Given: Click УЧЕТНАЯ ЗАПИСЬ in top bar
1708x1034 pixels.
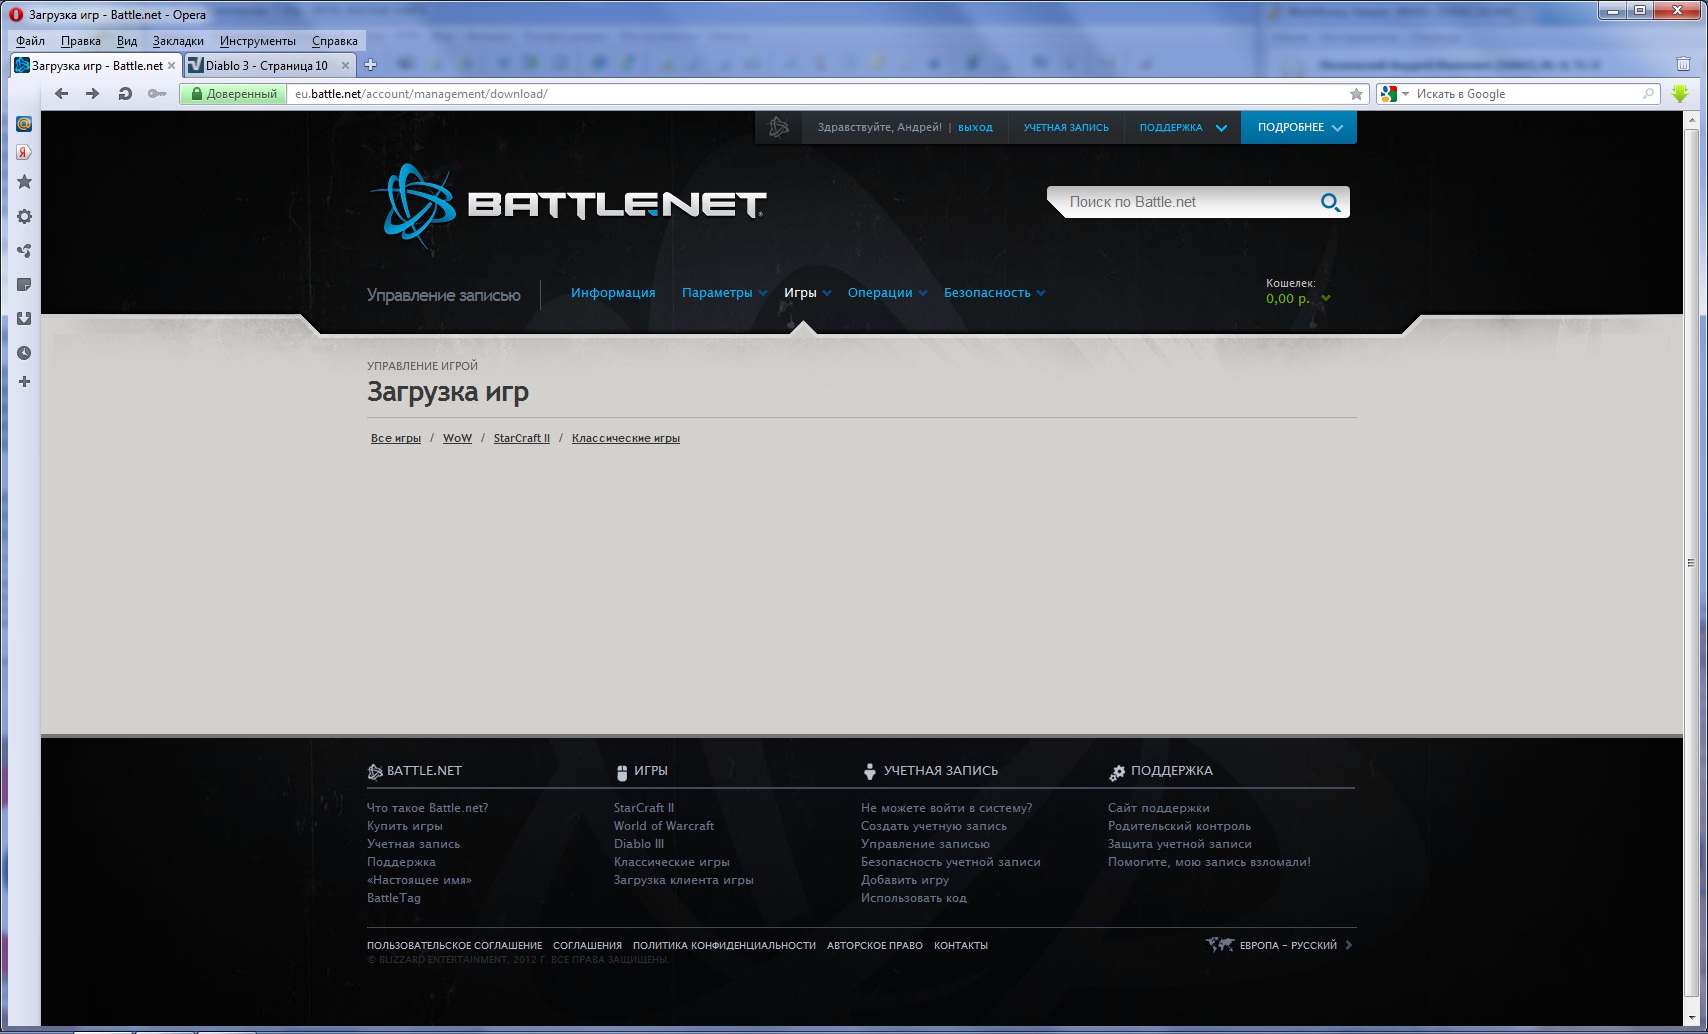Looking at the screenshot, I should (x=1066, y=128).
